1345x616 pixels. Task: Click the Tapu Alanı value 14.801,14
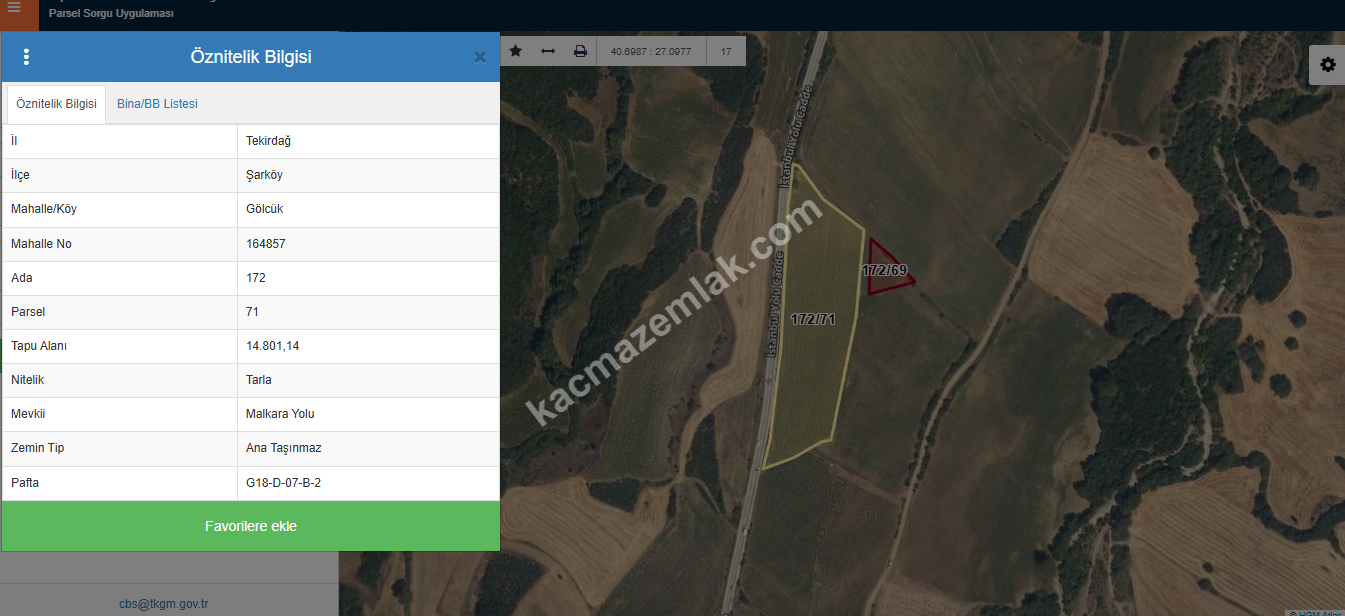coord(273,346)
